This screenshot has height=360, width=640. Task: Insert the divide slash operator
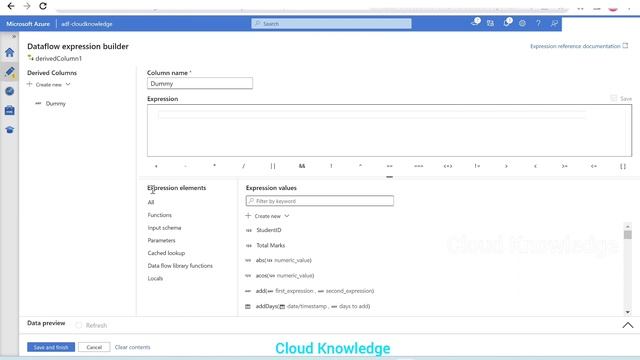point(244,166)
